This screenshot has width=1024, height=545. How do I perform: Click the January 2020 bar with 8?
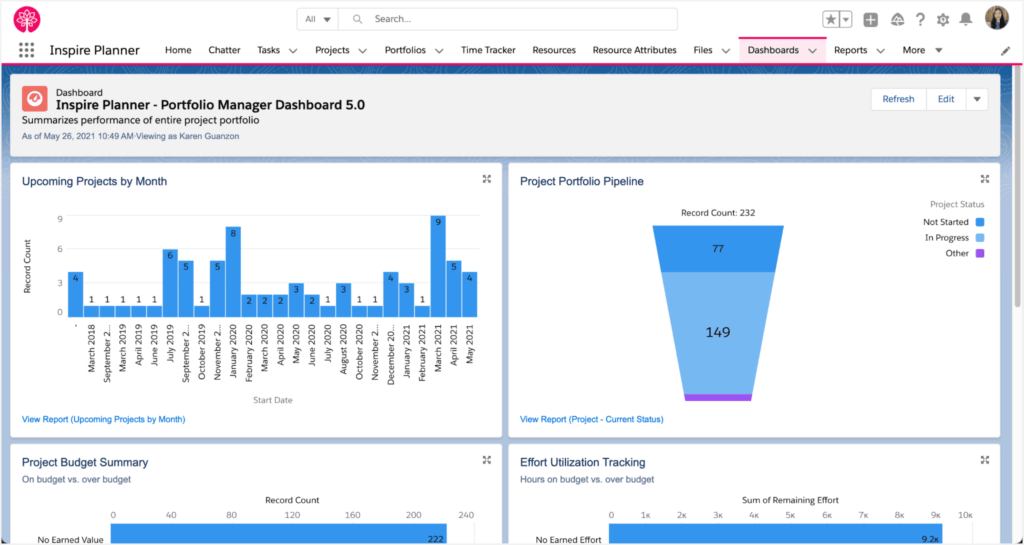[233, 272]
